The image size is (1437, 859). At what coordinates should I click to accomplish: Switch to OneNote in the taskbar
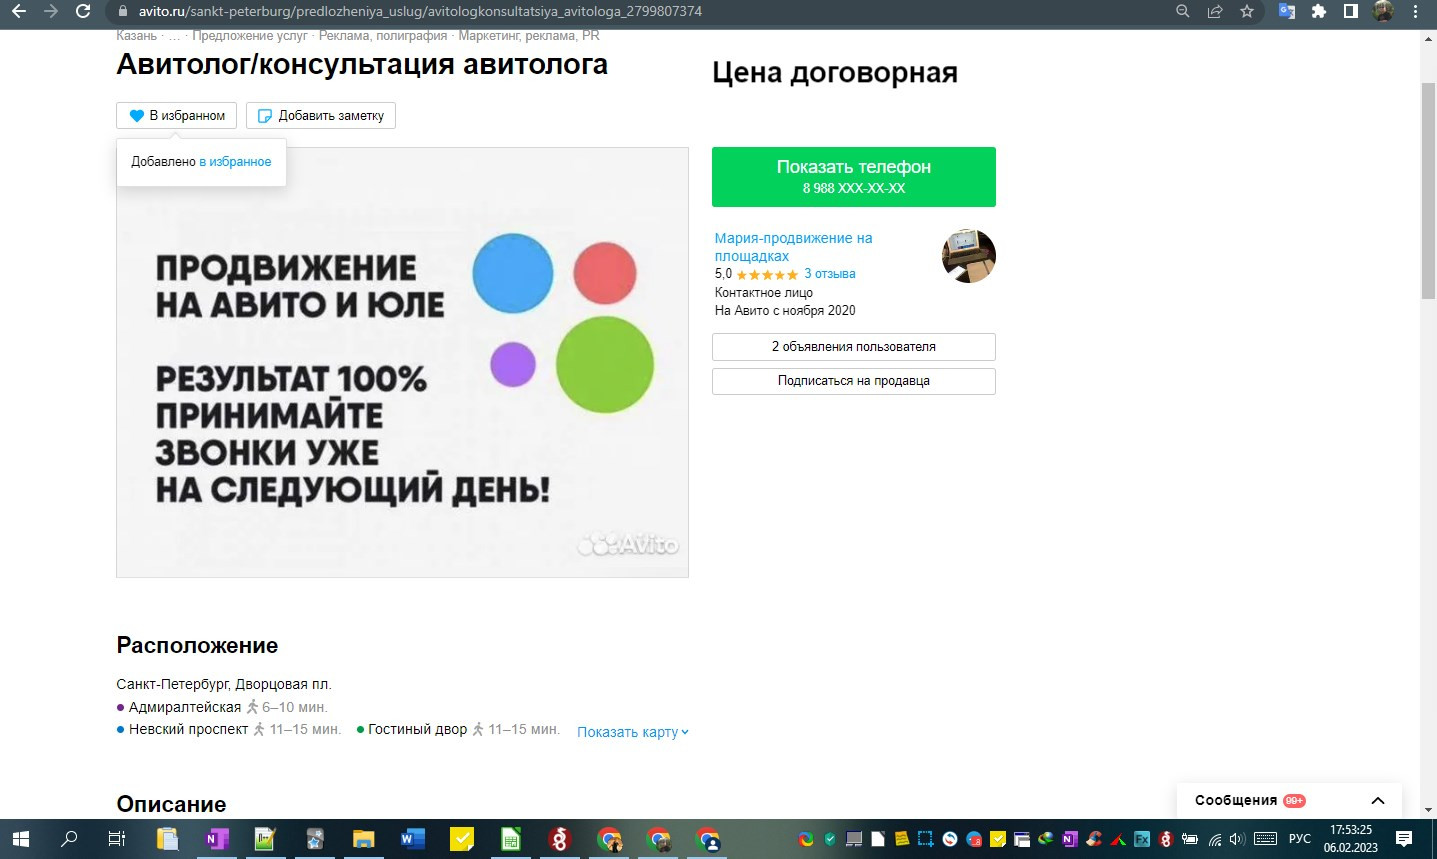point(216,839)
